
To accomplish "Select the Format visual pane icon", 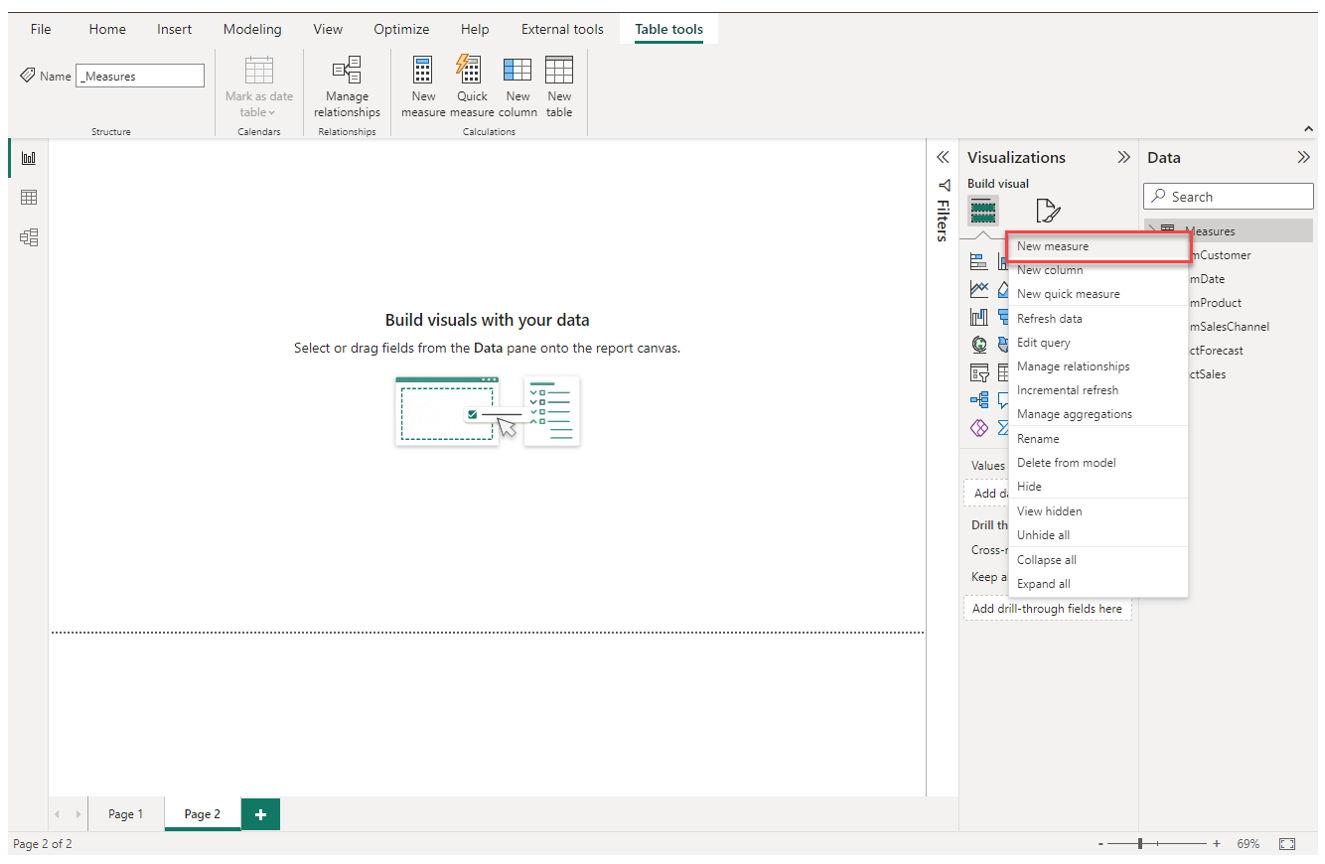I will [x=1047, y=211].
